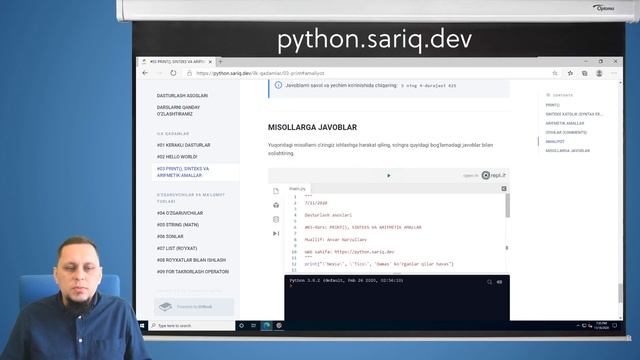Run the embedded repl.it code with play button
The width and height of the screenshot is (640, 360).
click(x=389, y=176)
